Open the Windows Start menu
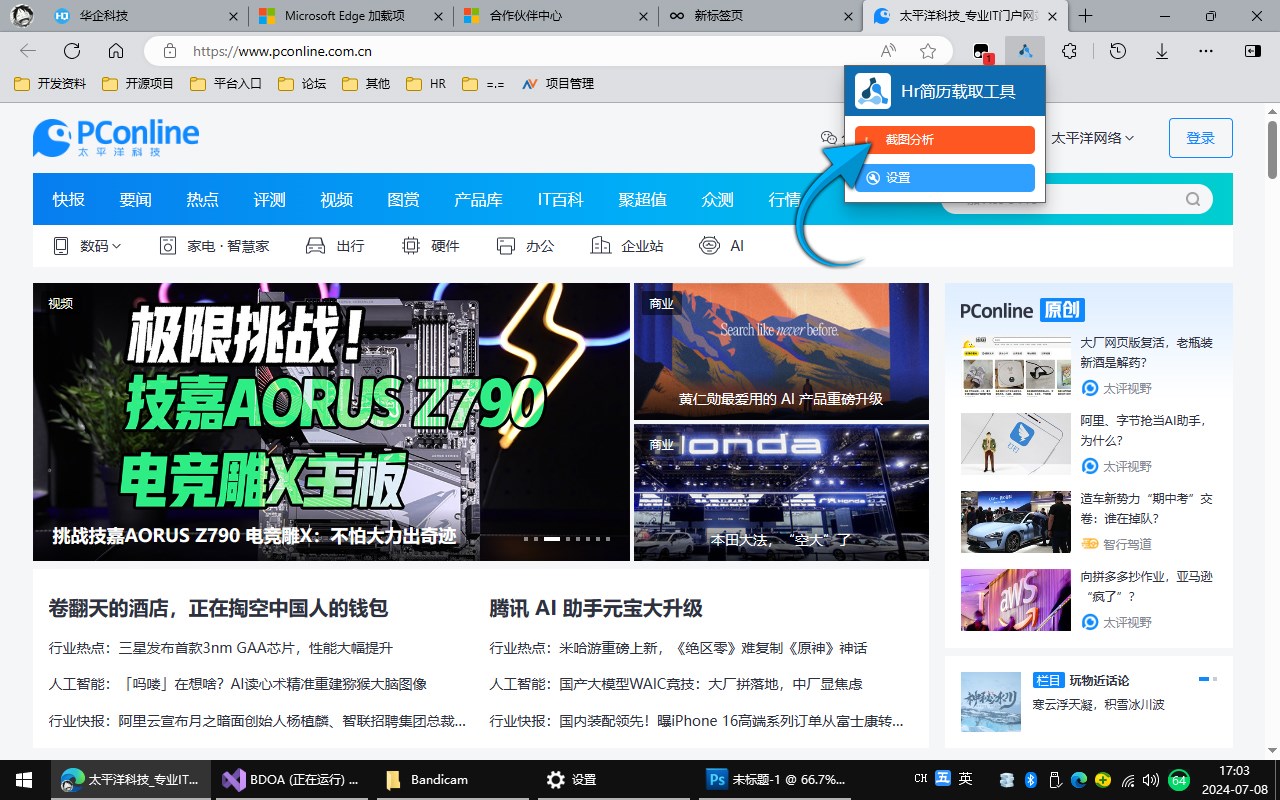The width and height of the screenshot is (1280, 800). point(24,780)
